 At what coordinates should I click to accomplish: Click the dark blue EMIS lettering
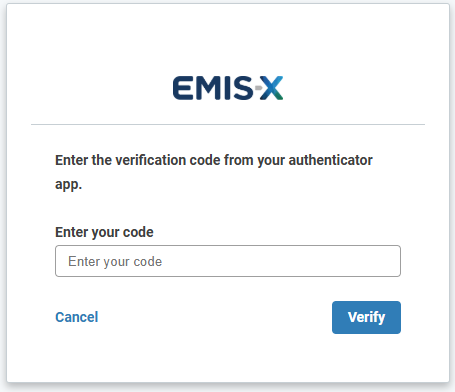click(x=213, y=88)
